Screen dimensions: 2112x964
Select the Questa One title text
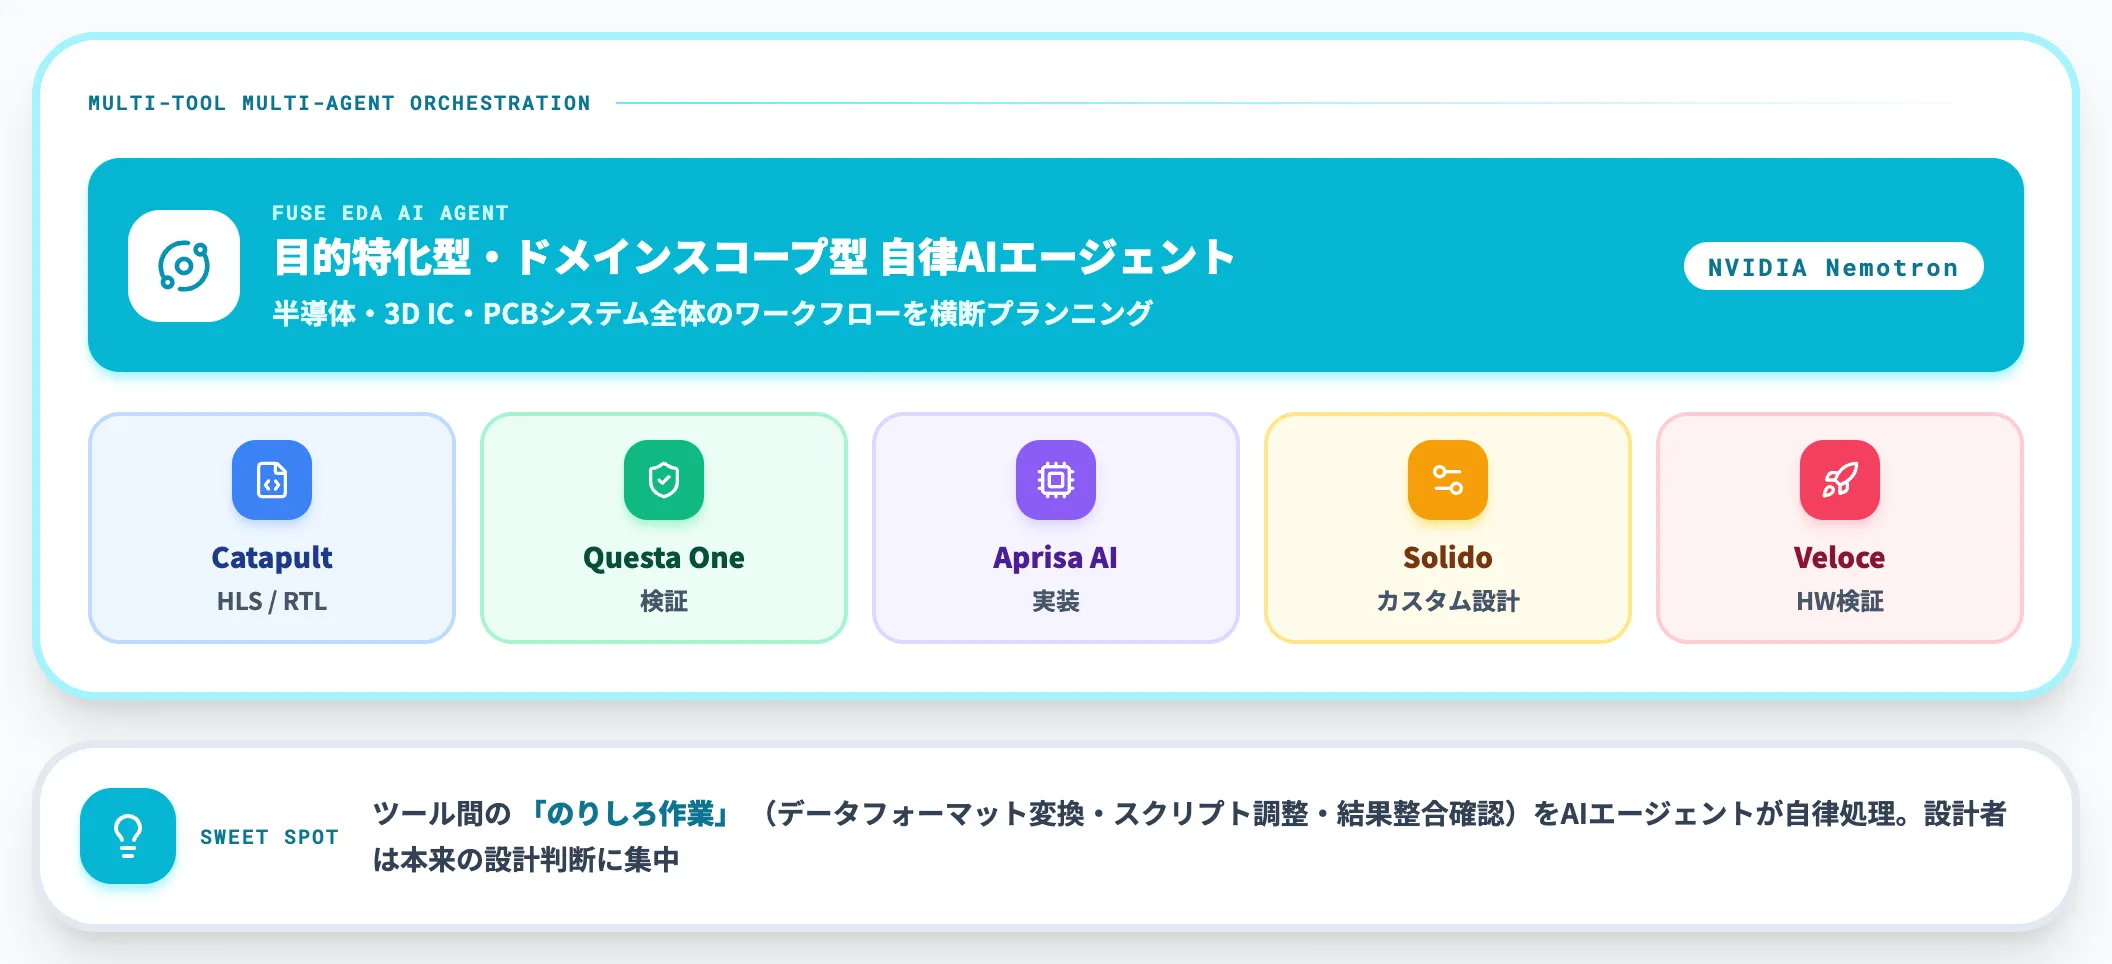664,557
